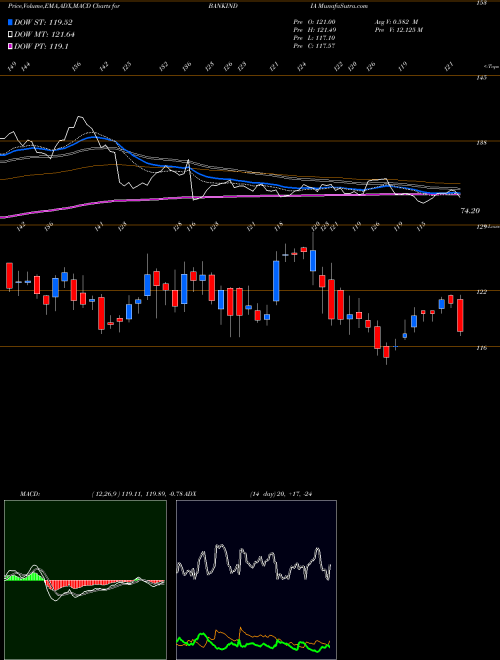Click the BANKIND ticker symbol in the title
This screenshot has width=500, height=660.
click(225, 6)
